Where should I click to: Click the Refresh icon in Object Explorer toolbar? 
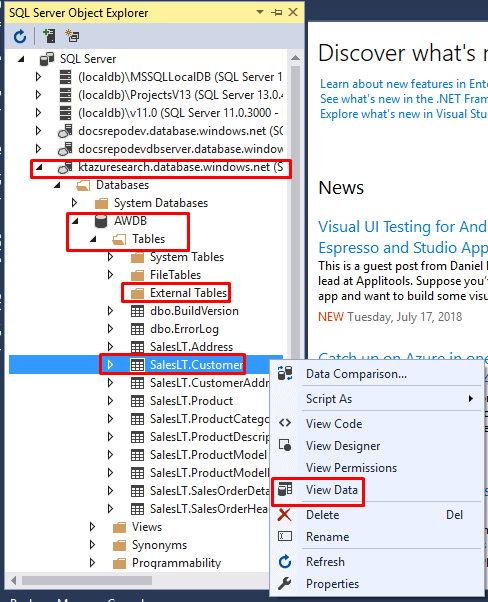click(20, 36)
